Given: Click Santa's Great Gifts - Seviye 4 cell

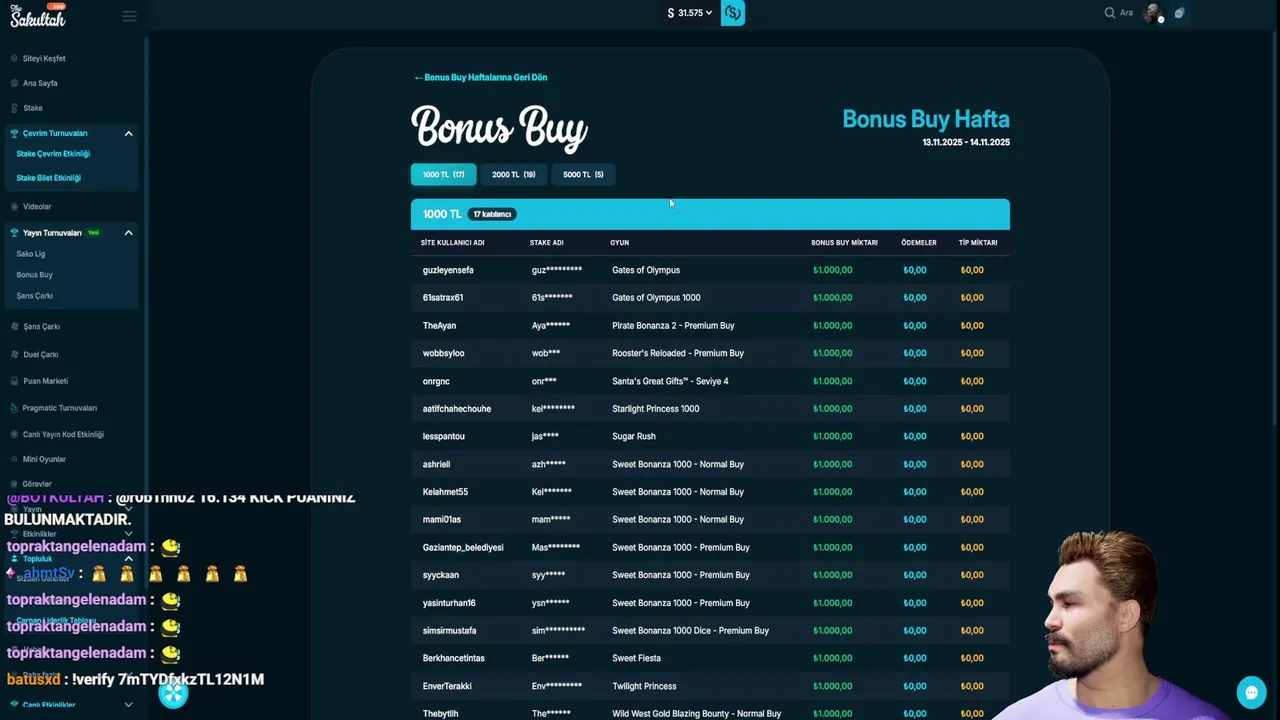Looking at the screenshot, I should (670, 381).
